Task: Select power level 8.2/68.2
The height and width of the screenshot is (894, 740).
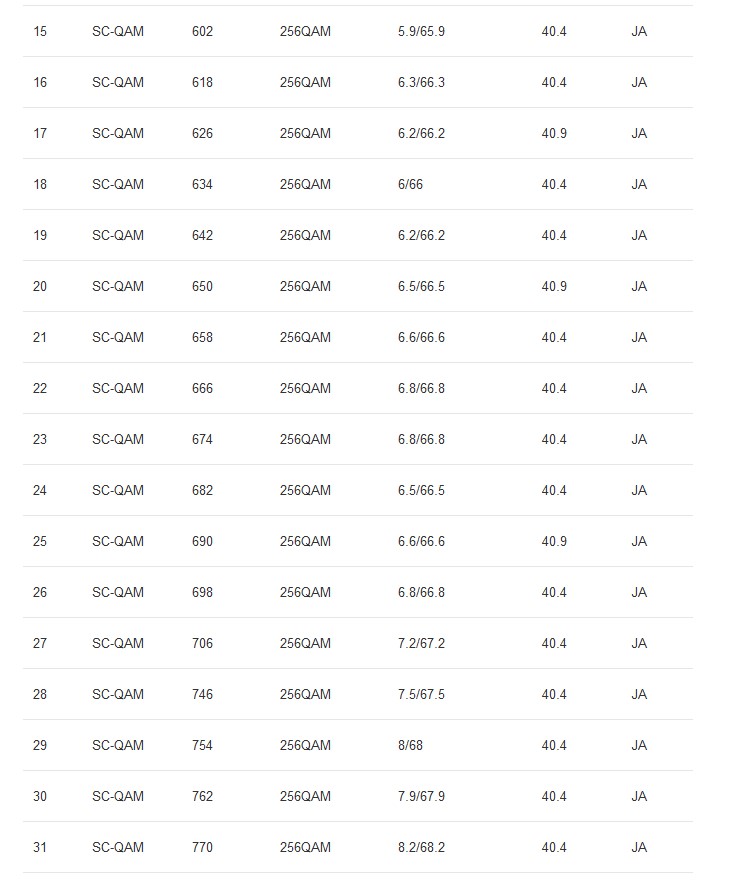Action: tap(421, 847)
